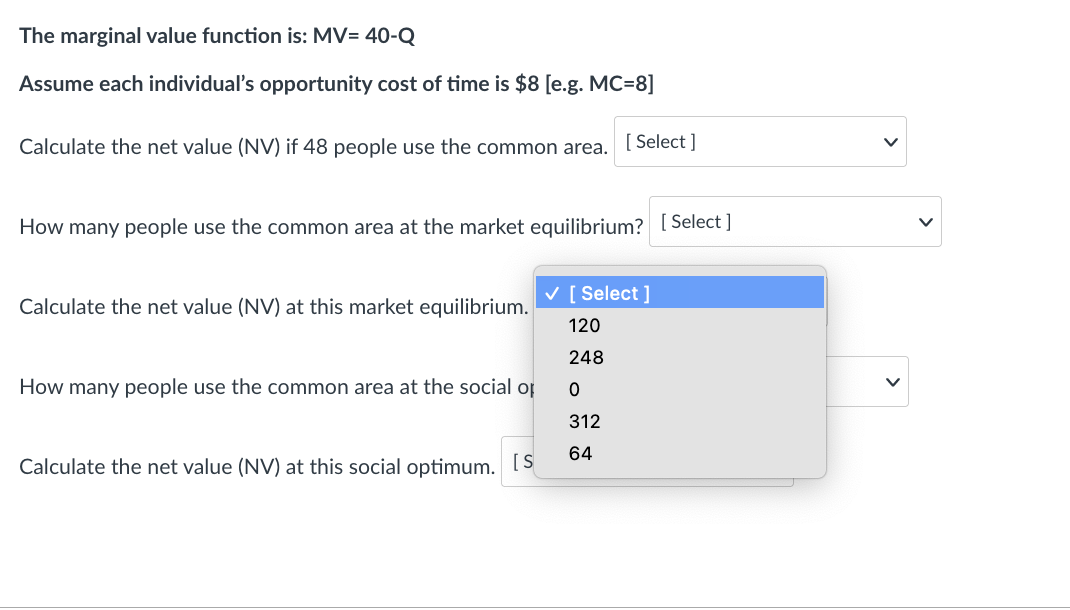Click the gray dropdown popup panel
This screenshot has width=1070, height=610.
coord(680,470)
